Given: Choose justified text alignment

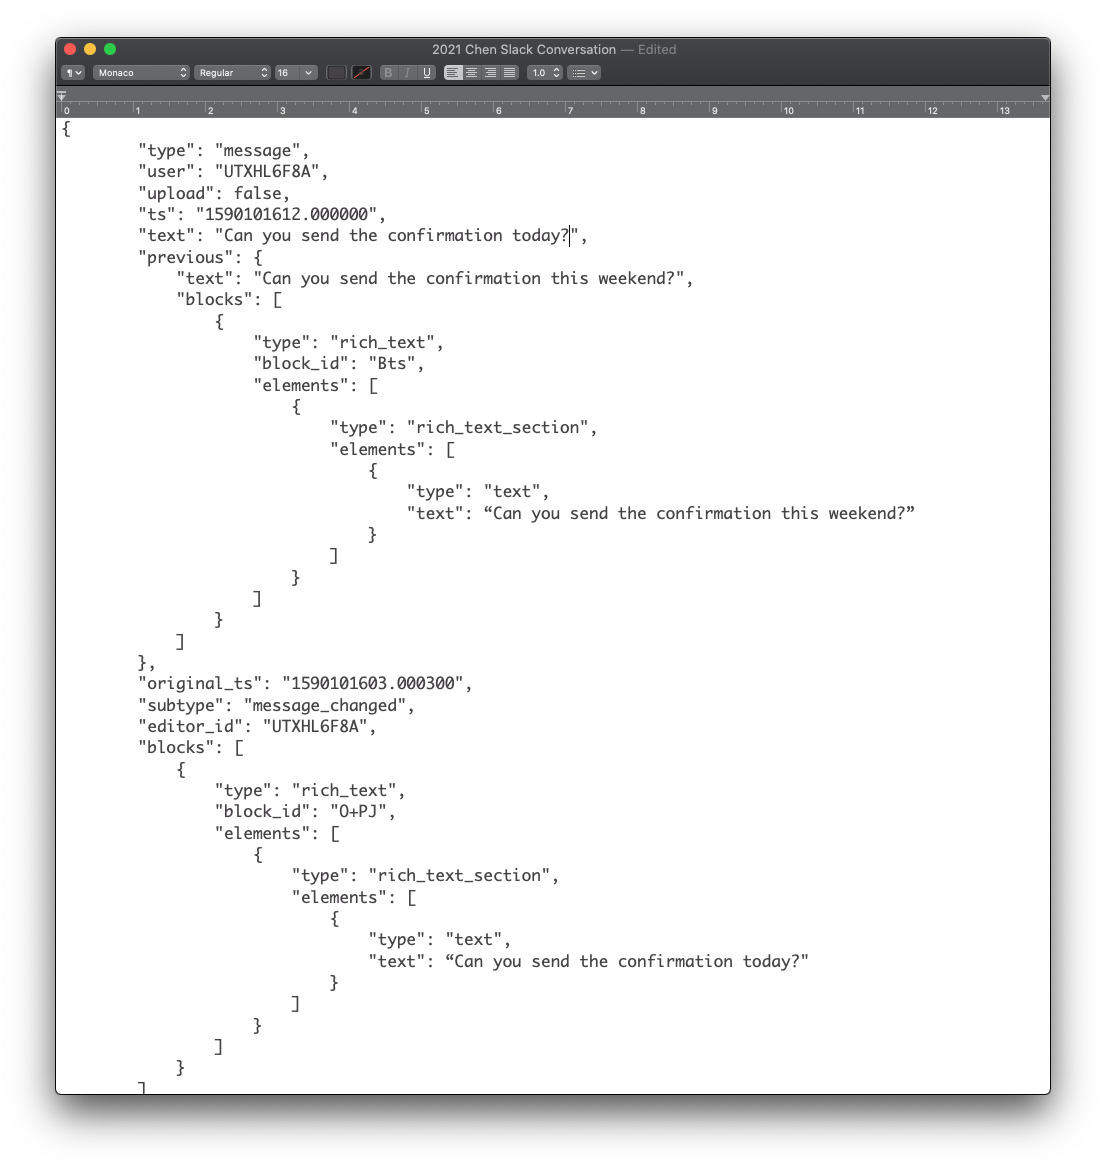Looking at the screenshot, I should (509, 72).
